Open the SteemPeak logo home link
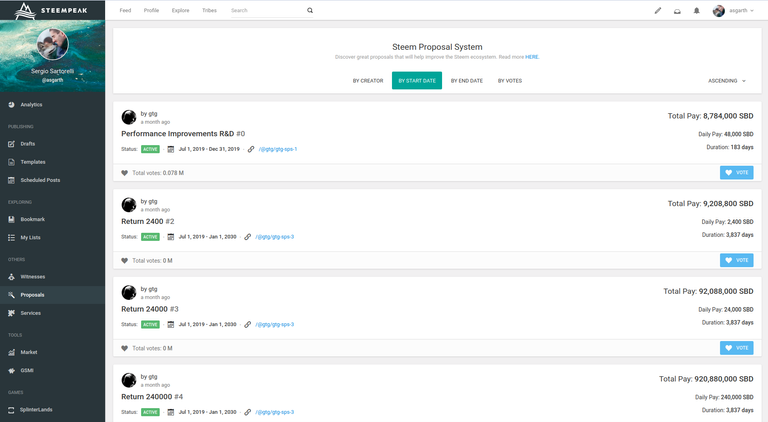The width and height of the screenshot is (768, 422). click(x=52, y=10)
